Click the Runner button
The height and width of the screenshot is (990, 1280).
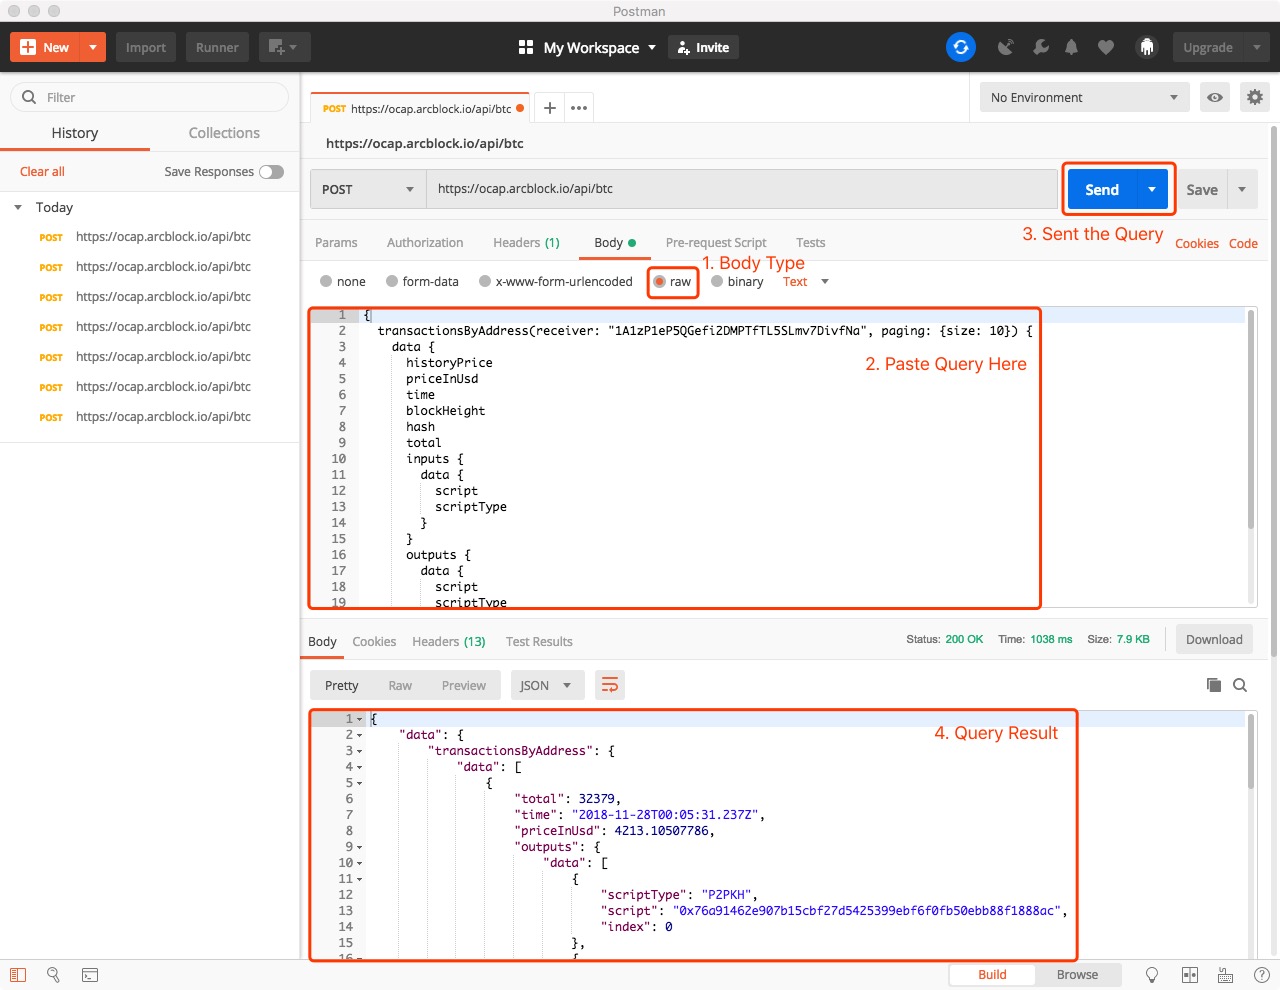click(x=217, y=47)
